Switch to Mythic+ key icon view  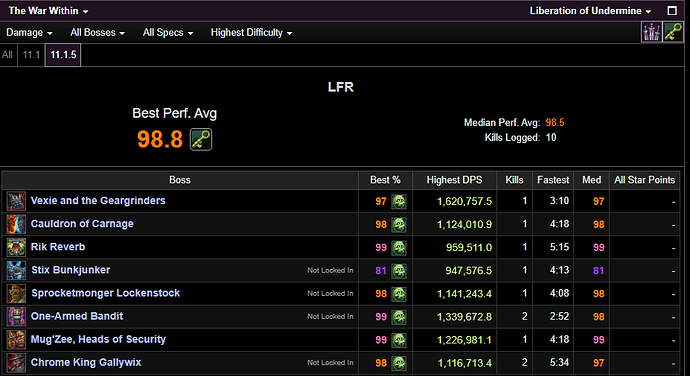coord(673,32)
